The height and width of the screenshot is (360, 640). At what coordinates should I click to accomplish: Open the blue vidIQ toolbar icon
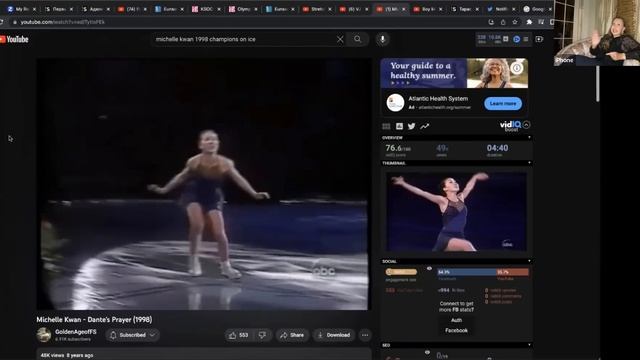pyautogui.click(x=517, y=39)
